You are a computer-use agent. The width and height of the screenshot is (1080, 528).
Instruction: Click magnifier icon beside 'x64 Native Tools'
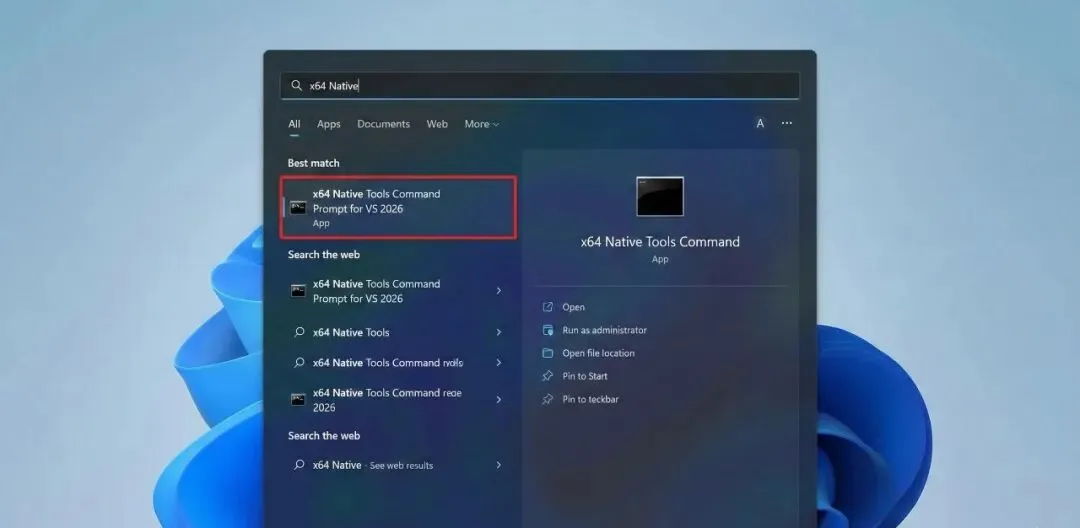pyautogui.click(x=299, y=332)
